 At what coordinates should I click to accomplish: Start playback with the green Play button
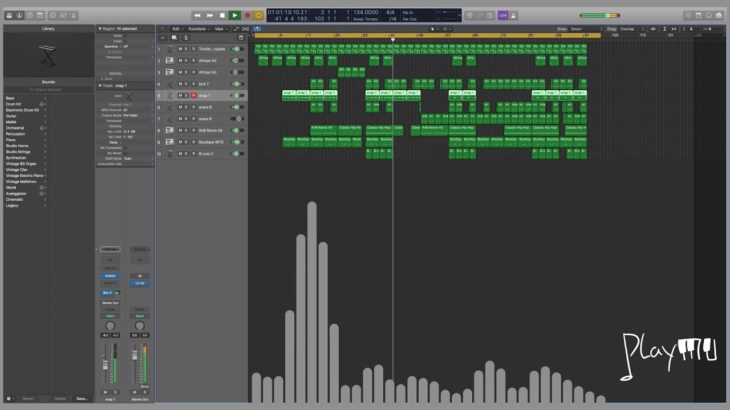(235, 15)
